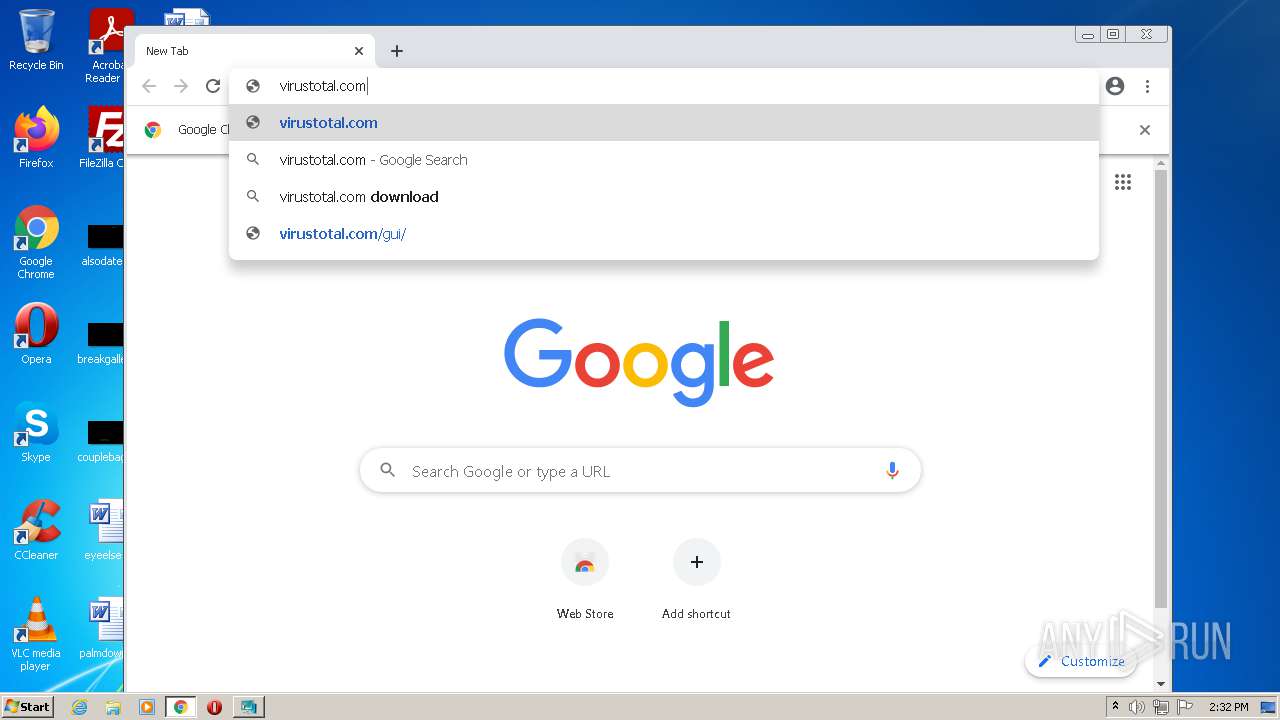Click the search magnifier in the Google box

(x=388, y=470)
